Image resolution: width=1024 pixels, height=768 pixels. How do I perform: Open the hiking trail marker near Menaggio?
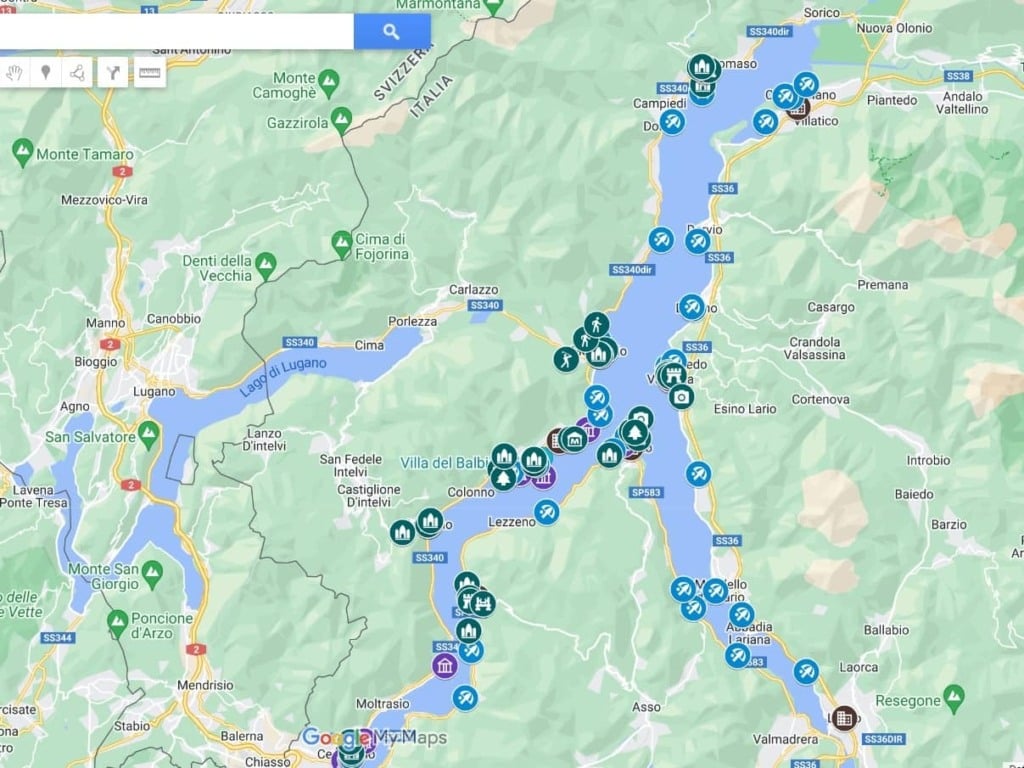pyautogui.click(x=596, y=325)
